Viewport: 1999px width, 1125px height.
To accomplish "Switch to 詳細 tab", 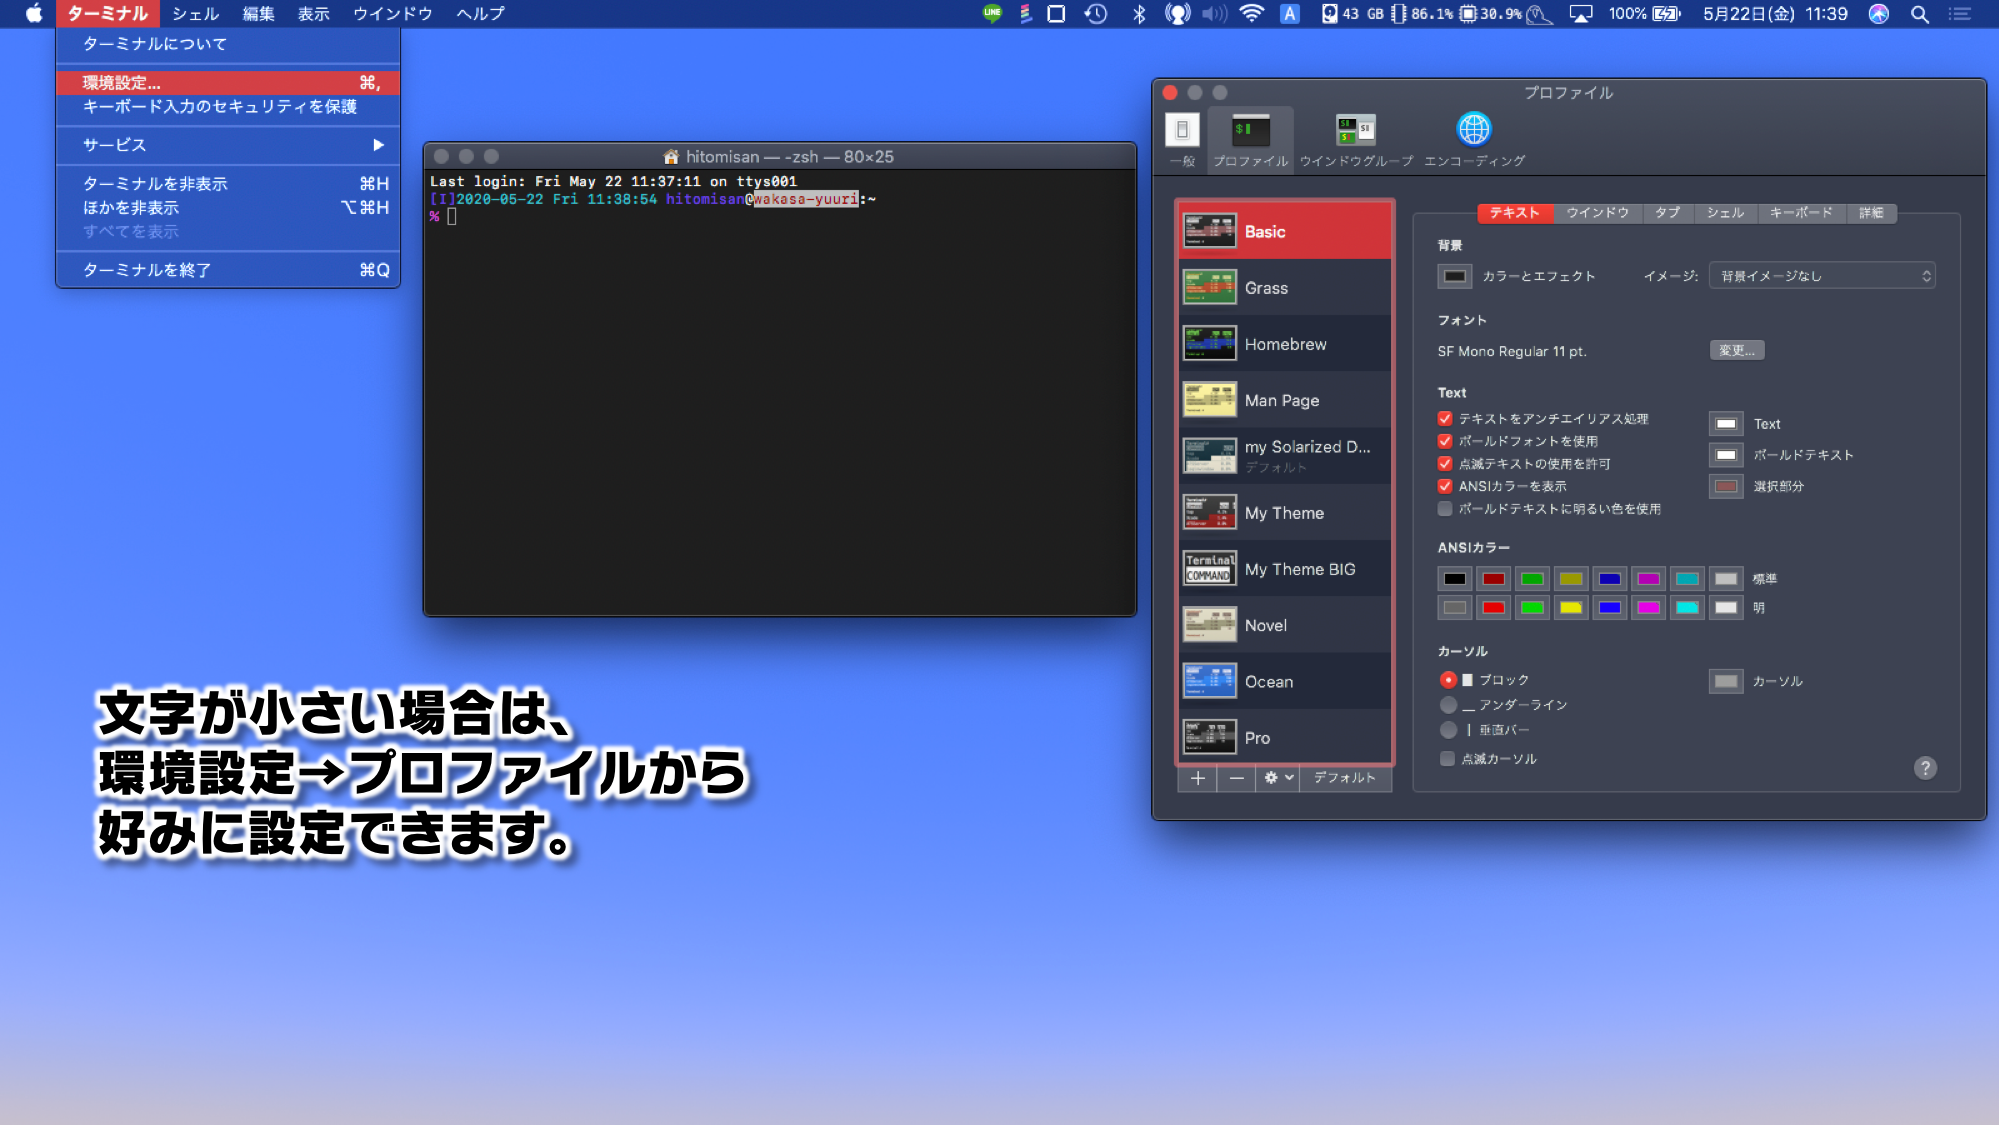I will click(x=1871, y=213).
